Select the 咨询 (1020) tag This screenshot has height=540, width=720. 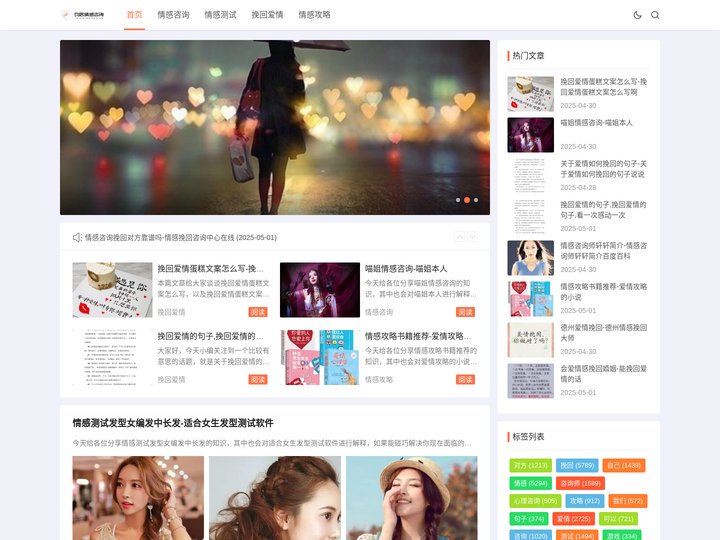click(x=530, y=536)
